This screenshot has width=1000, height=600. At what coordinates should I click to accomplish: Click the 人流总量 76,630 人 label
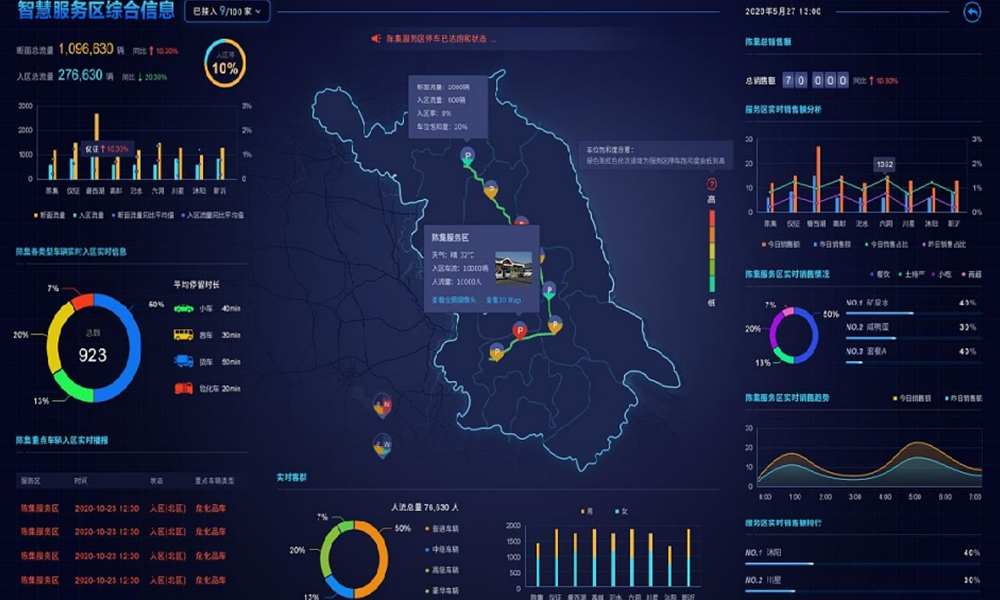(x=424, y=508)
